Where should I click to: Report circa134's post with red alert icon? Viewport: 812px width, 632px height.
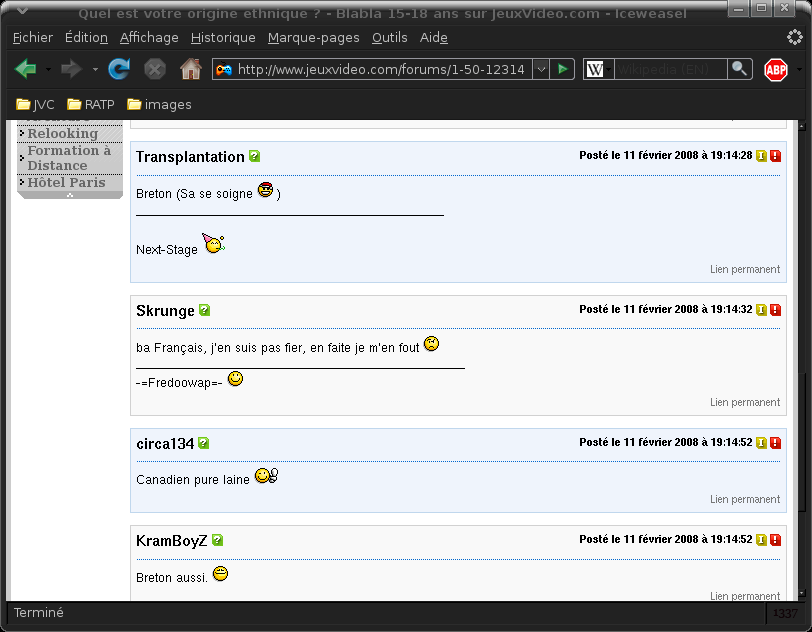point(775,442)
